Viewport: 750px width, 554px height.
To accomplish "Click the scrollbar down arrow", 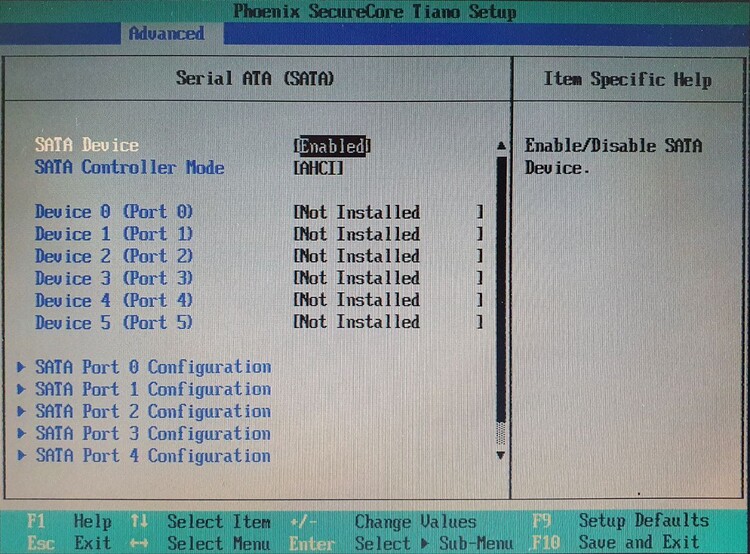I will pos(501,455).
